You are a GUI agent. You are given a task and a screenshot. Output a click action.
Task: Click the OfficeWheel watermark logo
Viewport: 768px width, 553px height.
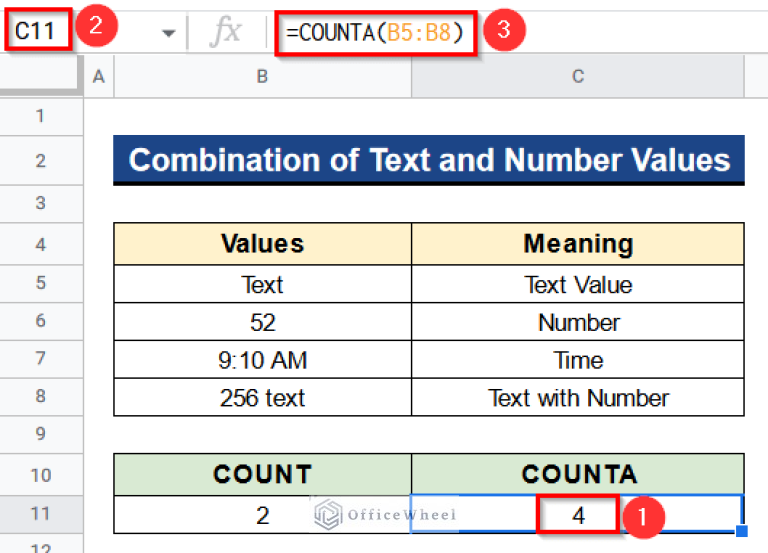(385, 515)
